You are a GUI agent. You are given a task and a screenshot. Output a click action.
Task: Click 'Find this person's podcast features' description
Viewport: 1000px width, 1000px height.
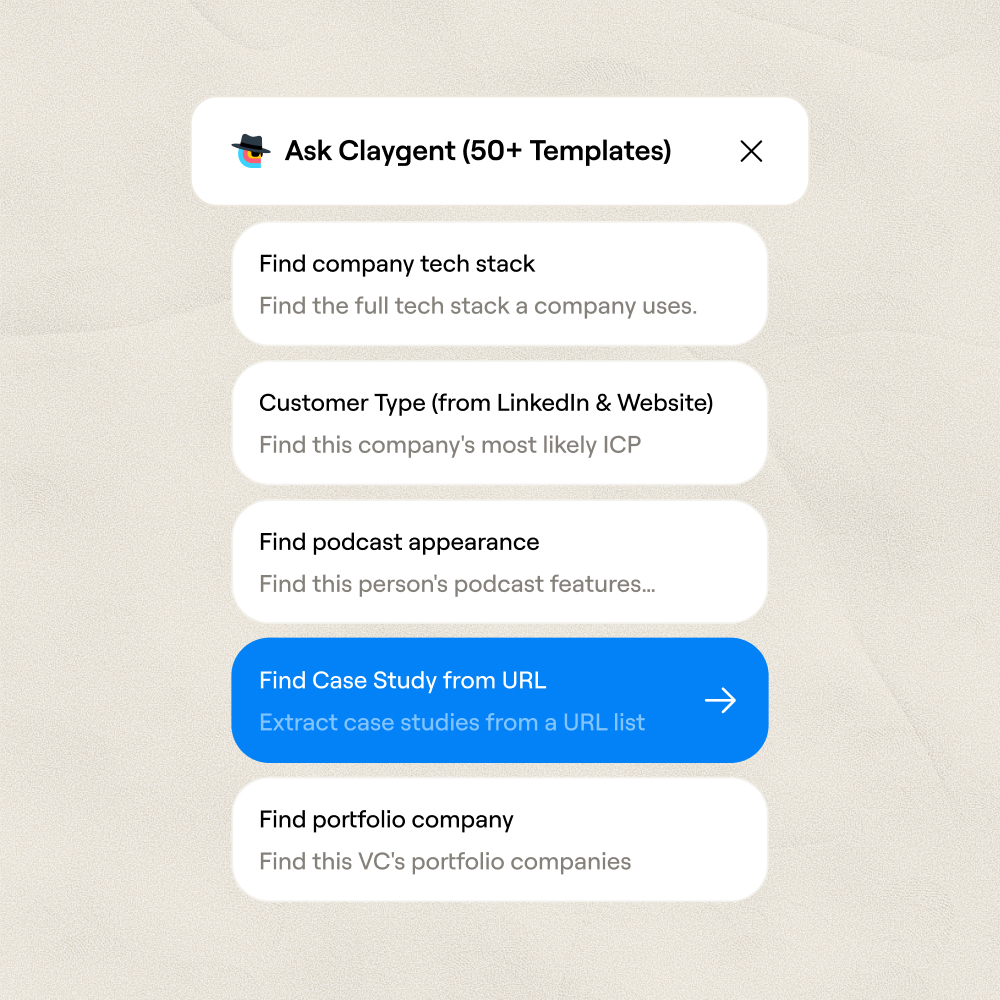click(x=457, y=584)
